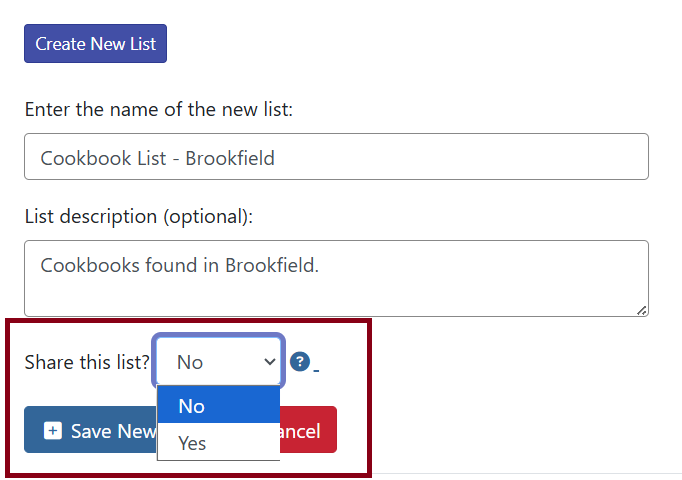The image size is (682, 480).
Task: Click the dropdown chevron arrow for sharing
Action: click(x=269, y=362)
